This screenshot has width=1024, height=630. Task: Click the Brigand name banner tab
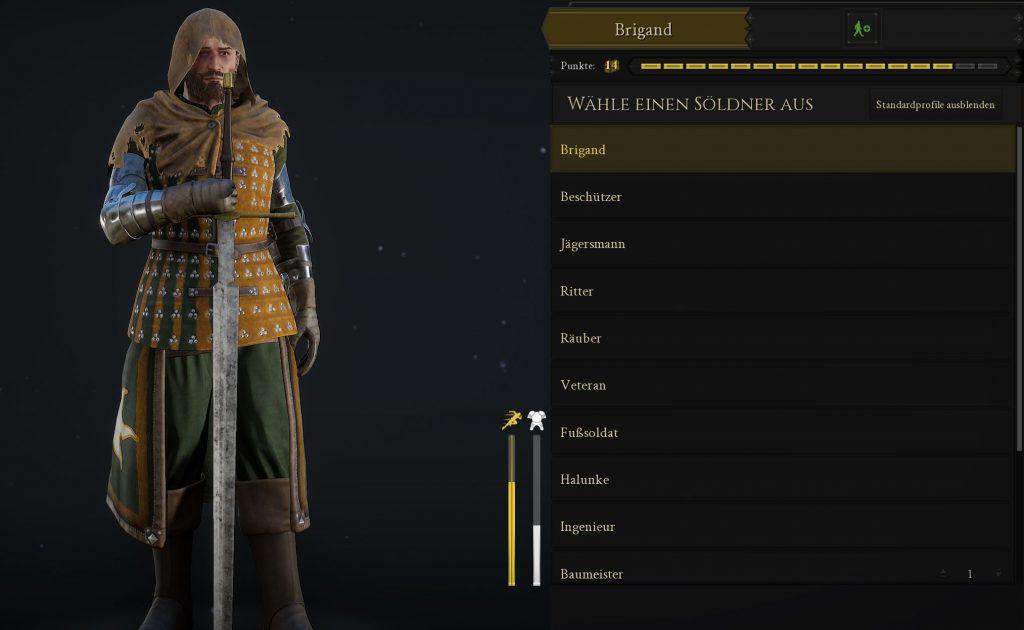click(645, 29)
